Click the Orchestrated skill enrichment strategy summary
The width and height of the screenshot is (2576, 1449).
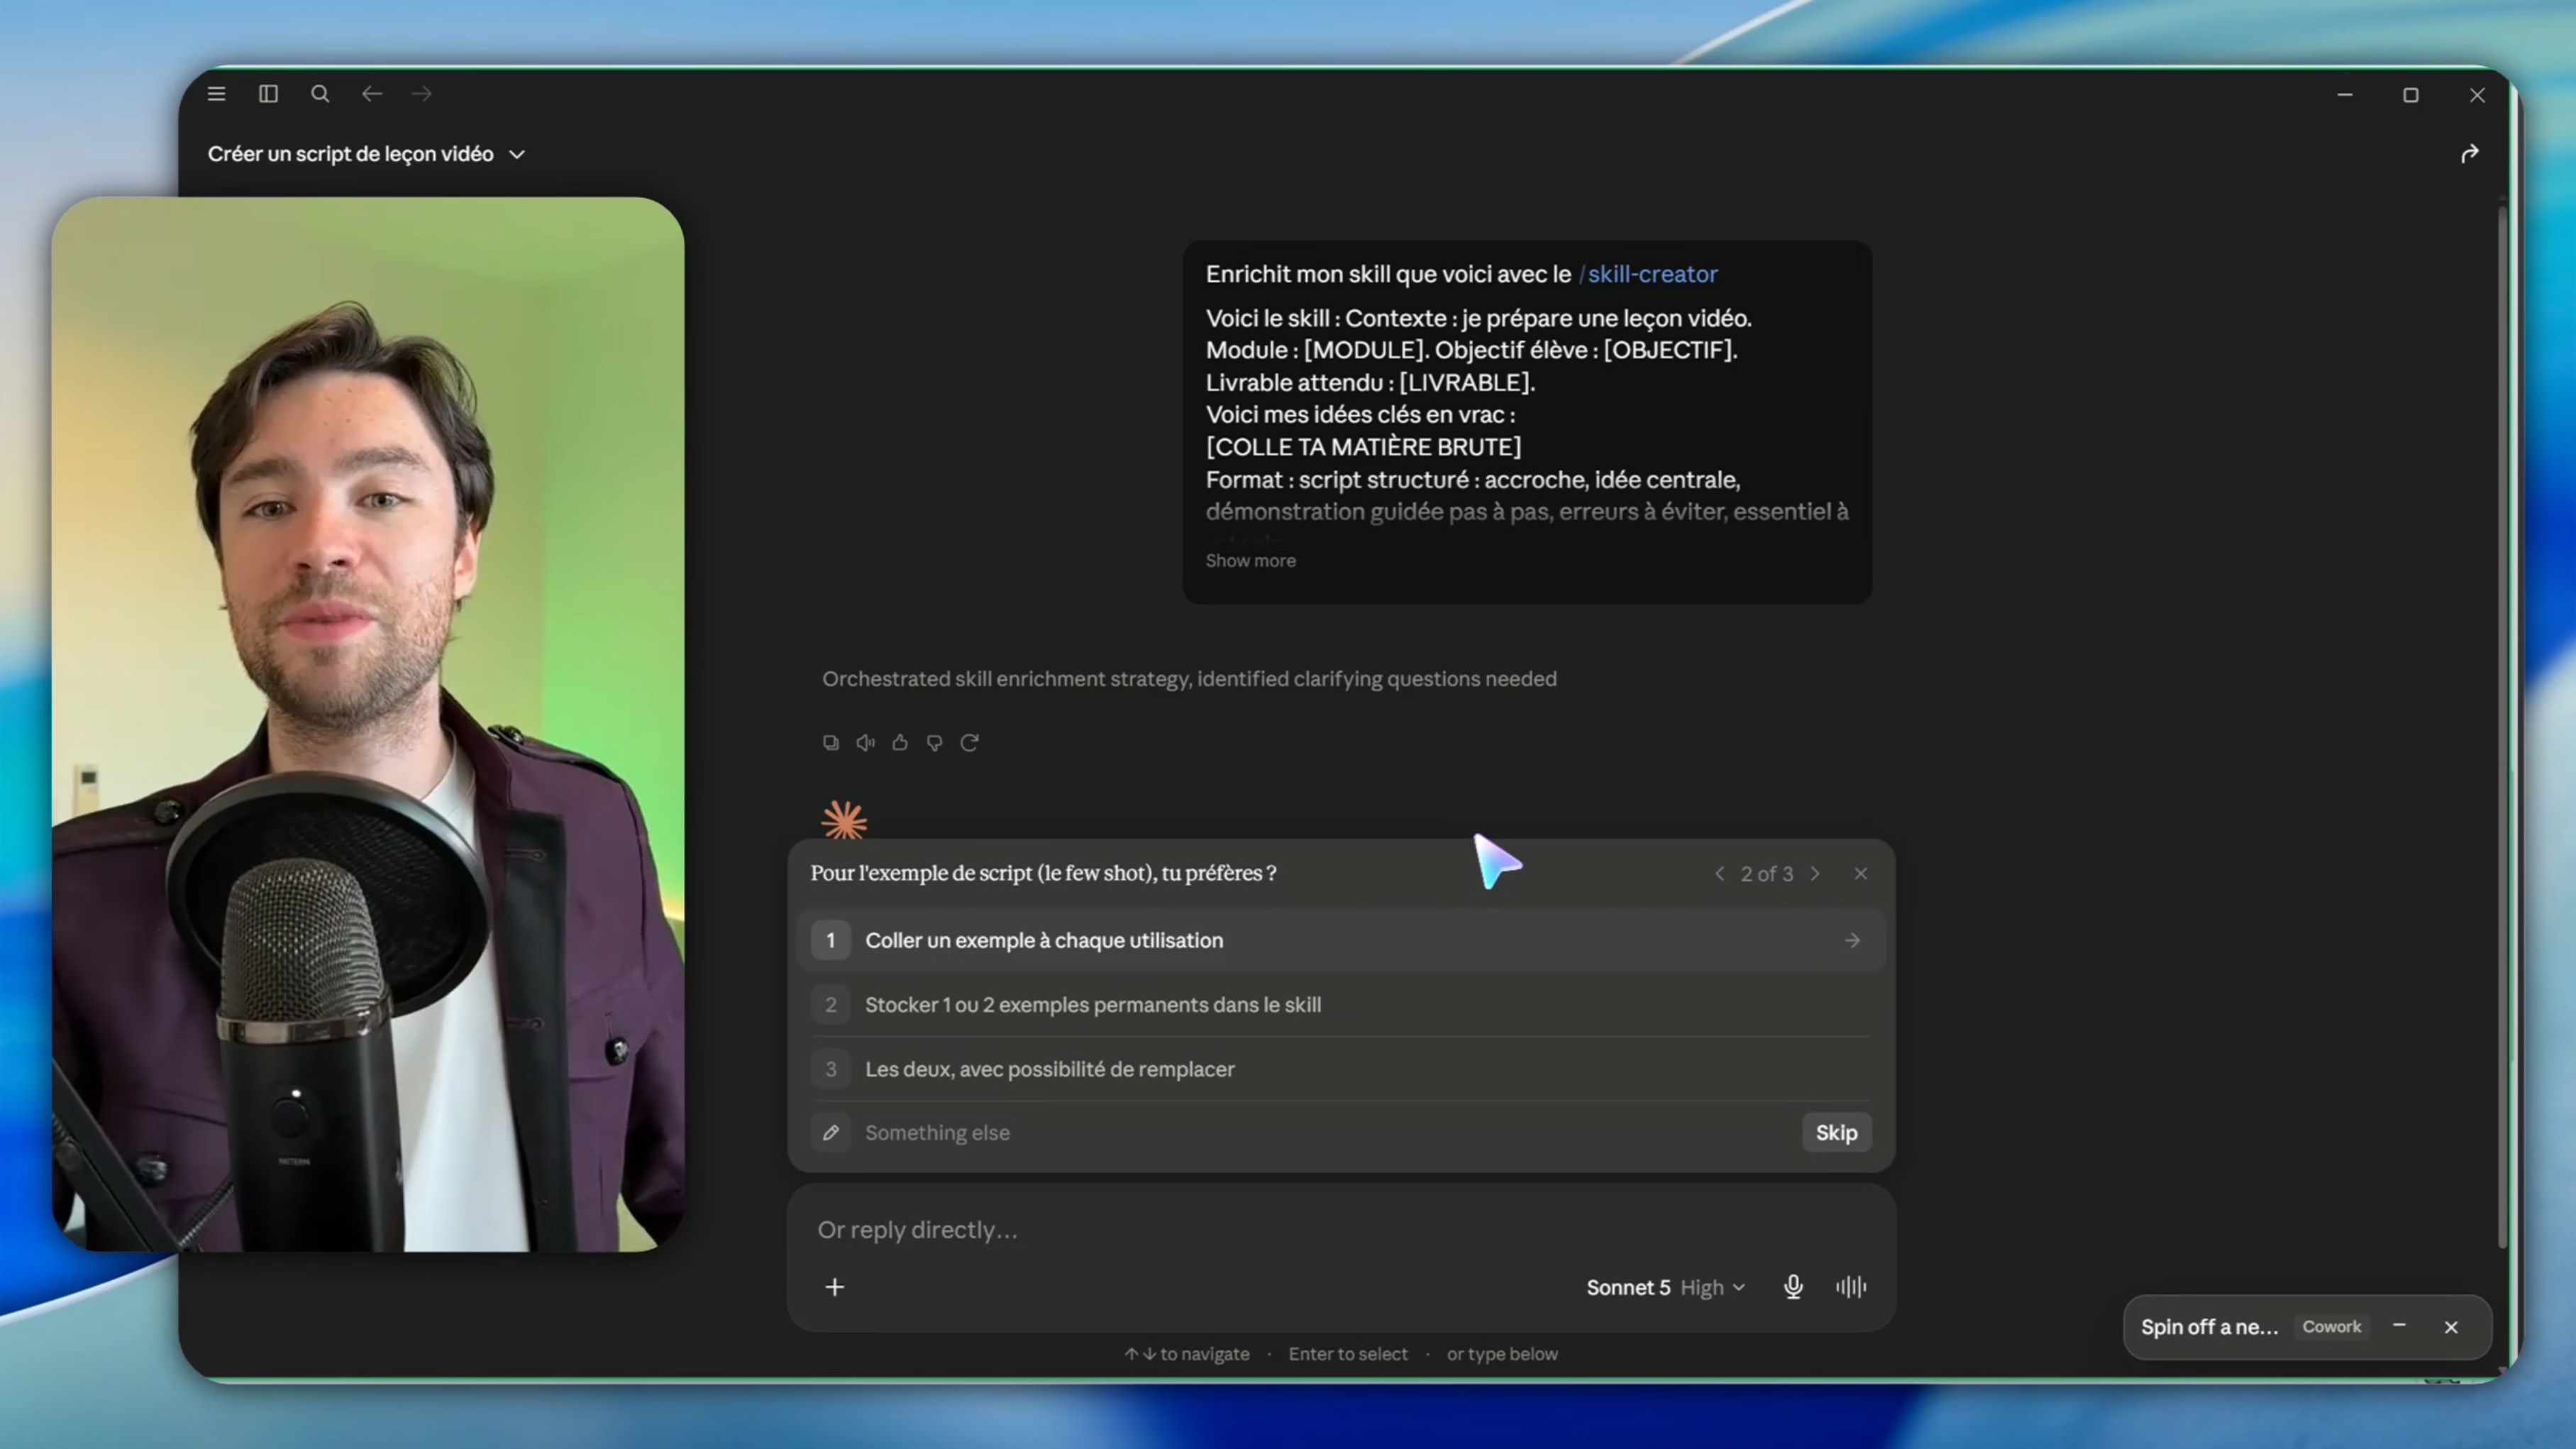1189,679
